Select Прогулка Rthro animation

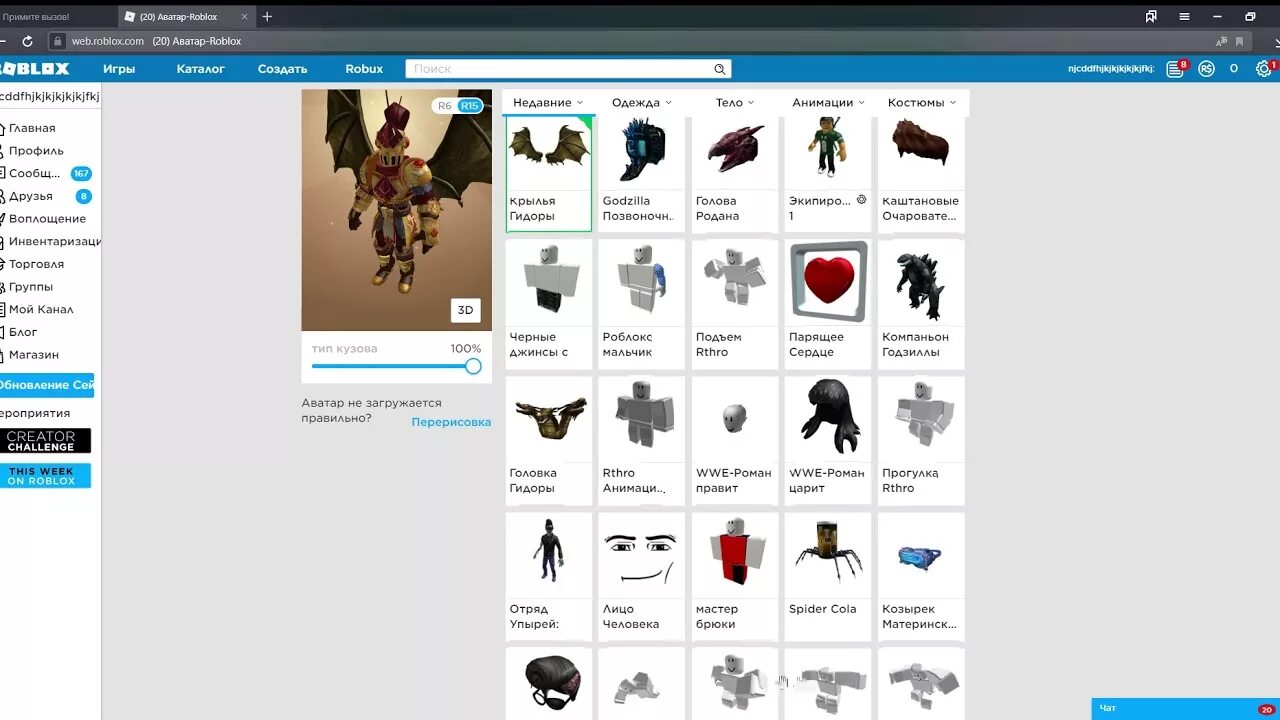(921, 440)
